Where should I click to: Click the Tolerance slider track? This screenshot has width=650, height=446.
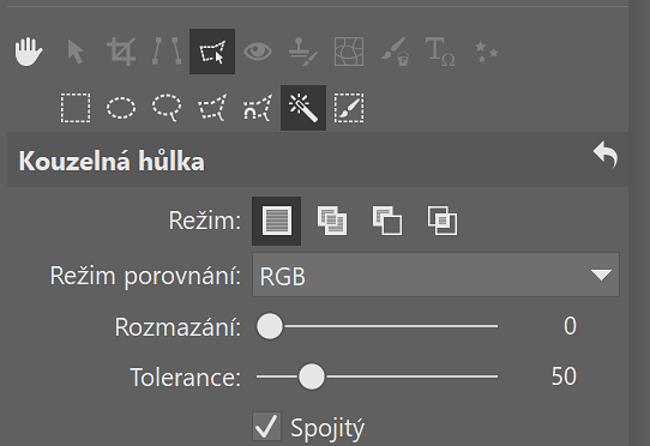click(x=377, y=376)
